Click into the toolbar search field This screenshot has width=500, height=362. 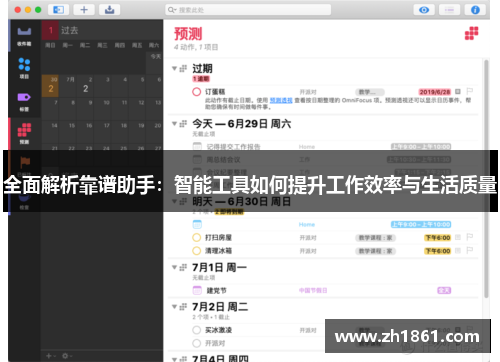tap(248, 10)
